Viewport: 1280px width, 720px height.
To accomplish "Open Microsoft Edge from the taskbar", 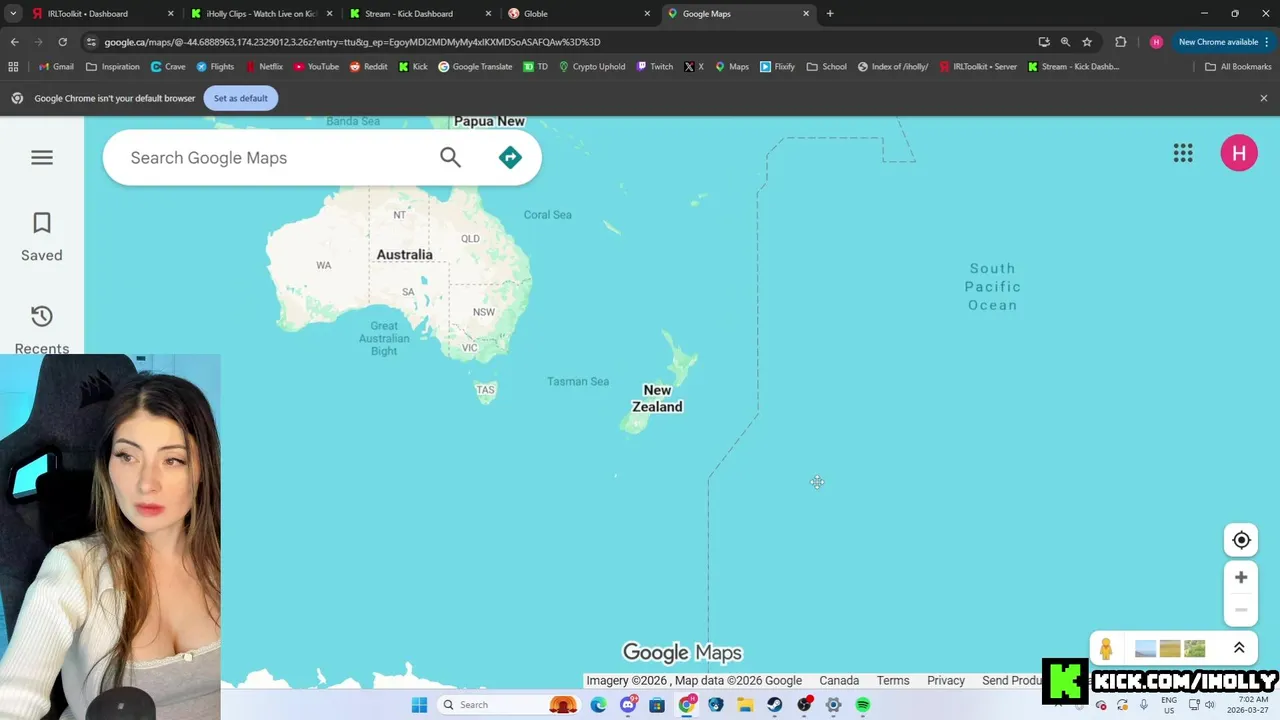I will [x=598, y=705].
